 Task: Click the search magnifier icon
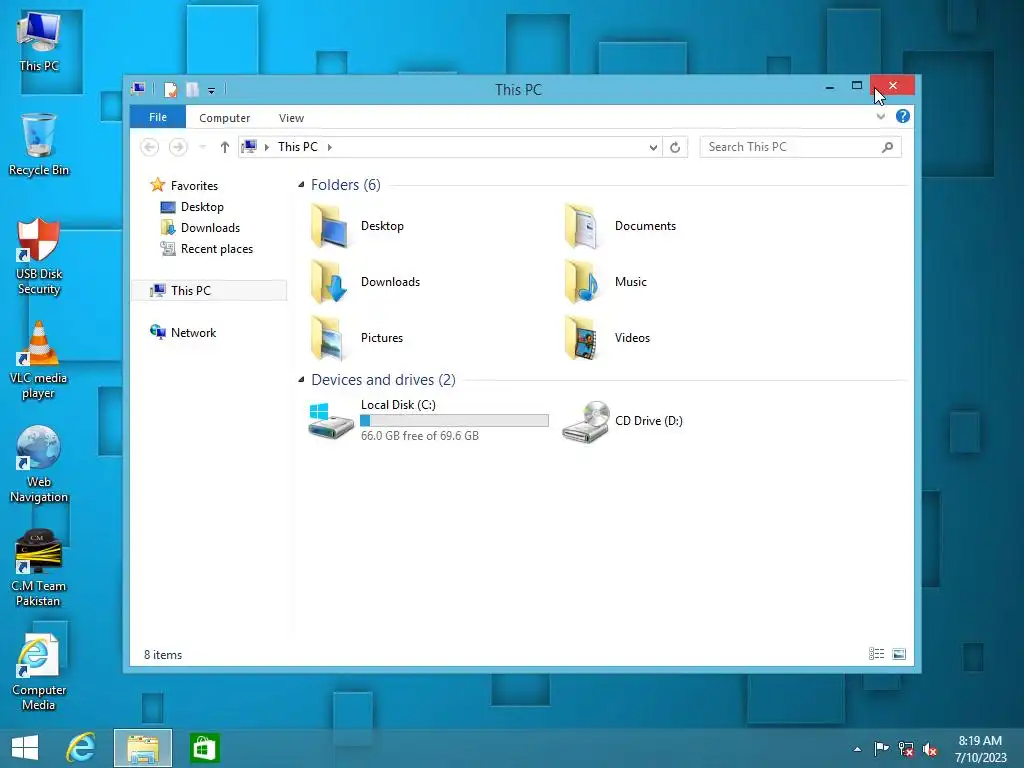pos(887,147)
